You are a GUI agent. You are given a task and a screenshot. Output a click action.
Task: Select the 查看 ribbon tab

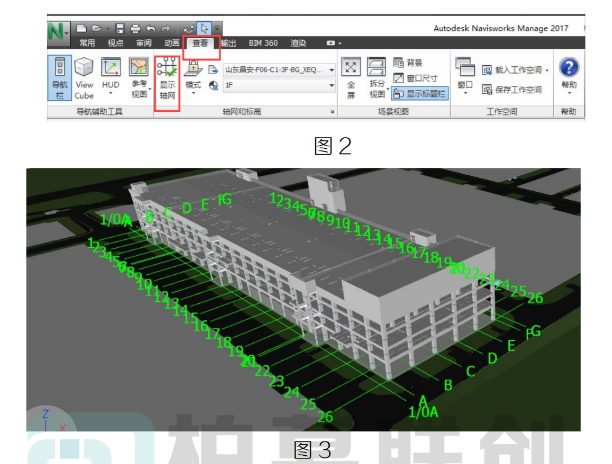pyautogui.click(x=200, y=43)
